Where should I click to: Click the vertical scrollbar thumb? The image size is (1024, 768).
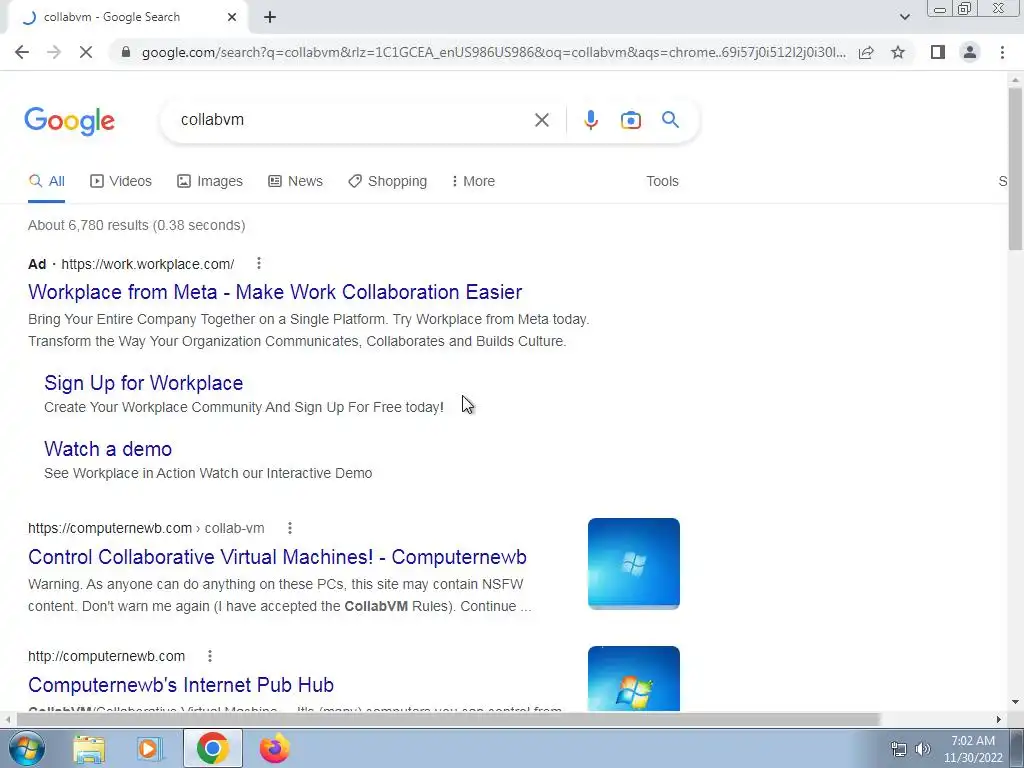click(1014, 168)
